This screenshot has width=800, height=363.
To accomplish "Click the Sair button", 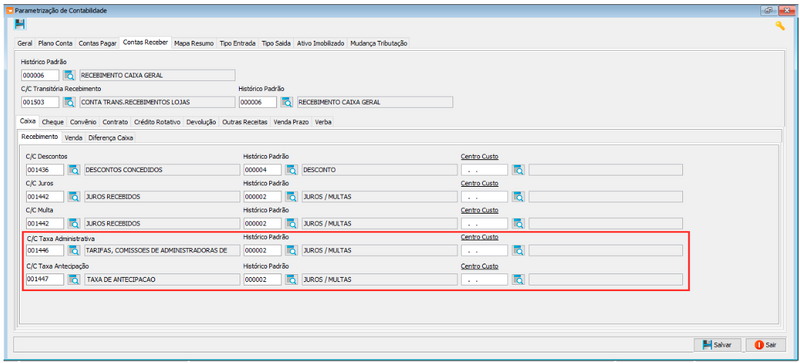I will (765, 345).
